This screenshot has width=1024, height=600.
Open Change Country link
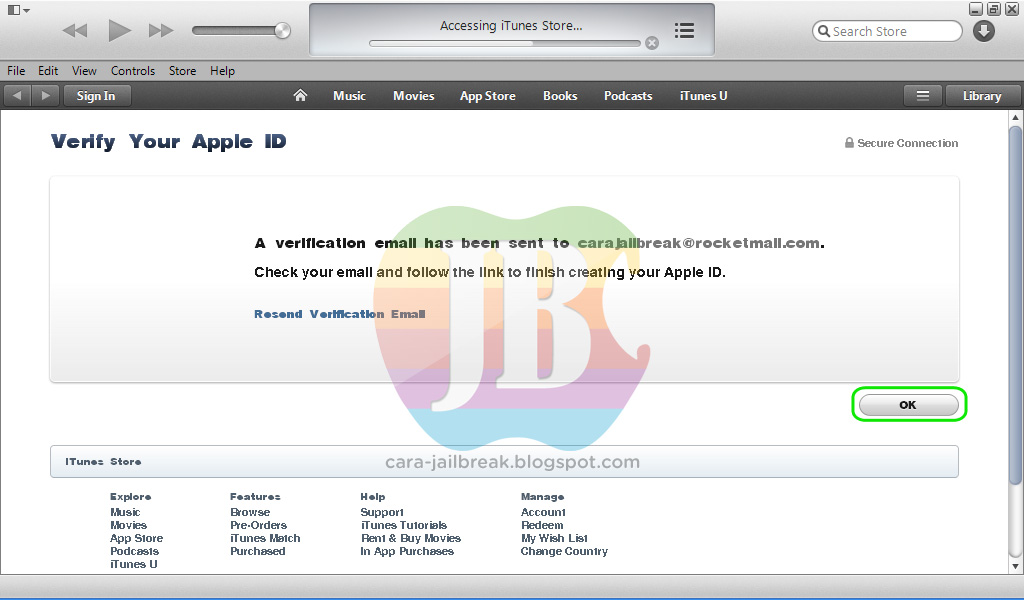(564, 551)
